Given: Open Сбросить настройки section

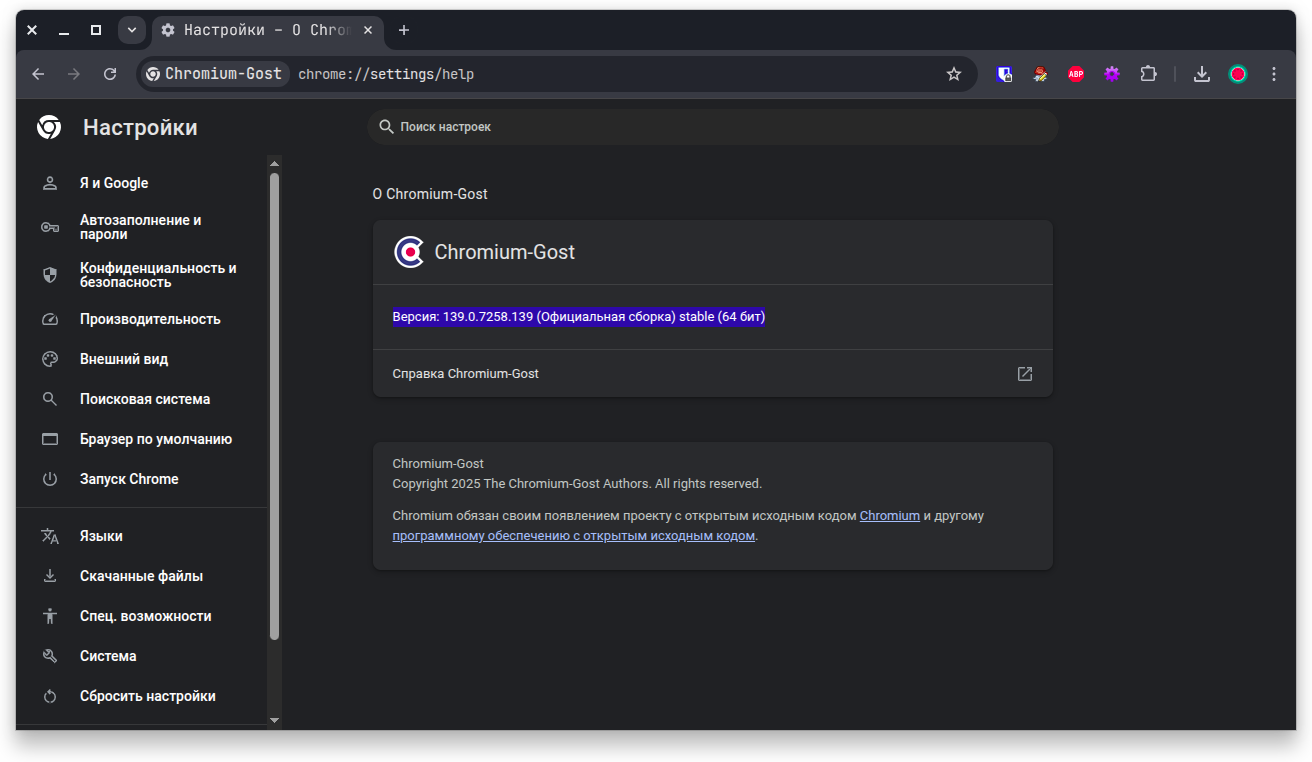Looking at the screenshot, I should (142, 696).
